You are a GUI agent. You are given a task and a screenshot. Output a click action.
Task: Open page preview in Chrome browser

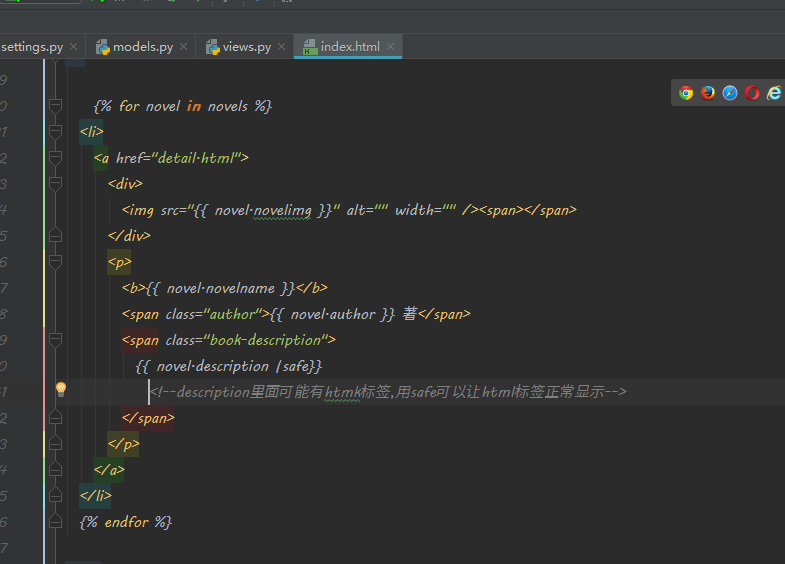[x=686, y=93]
